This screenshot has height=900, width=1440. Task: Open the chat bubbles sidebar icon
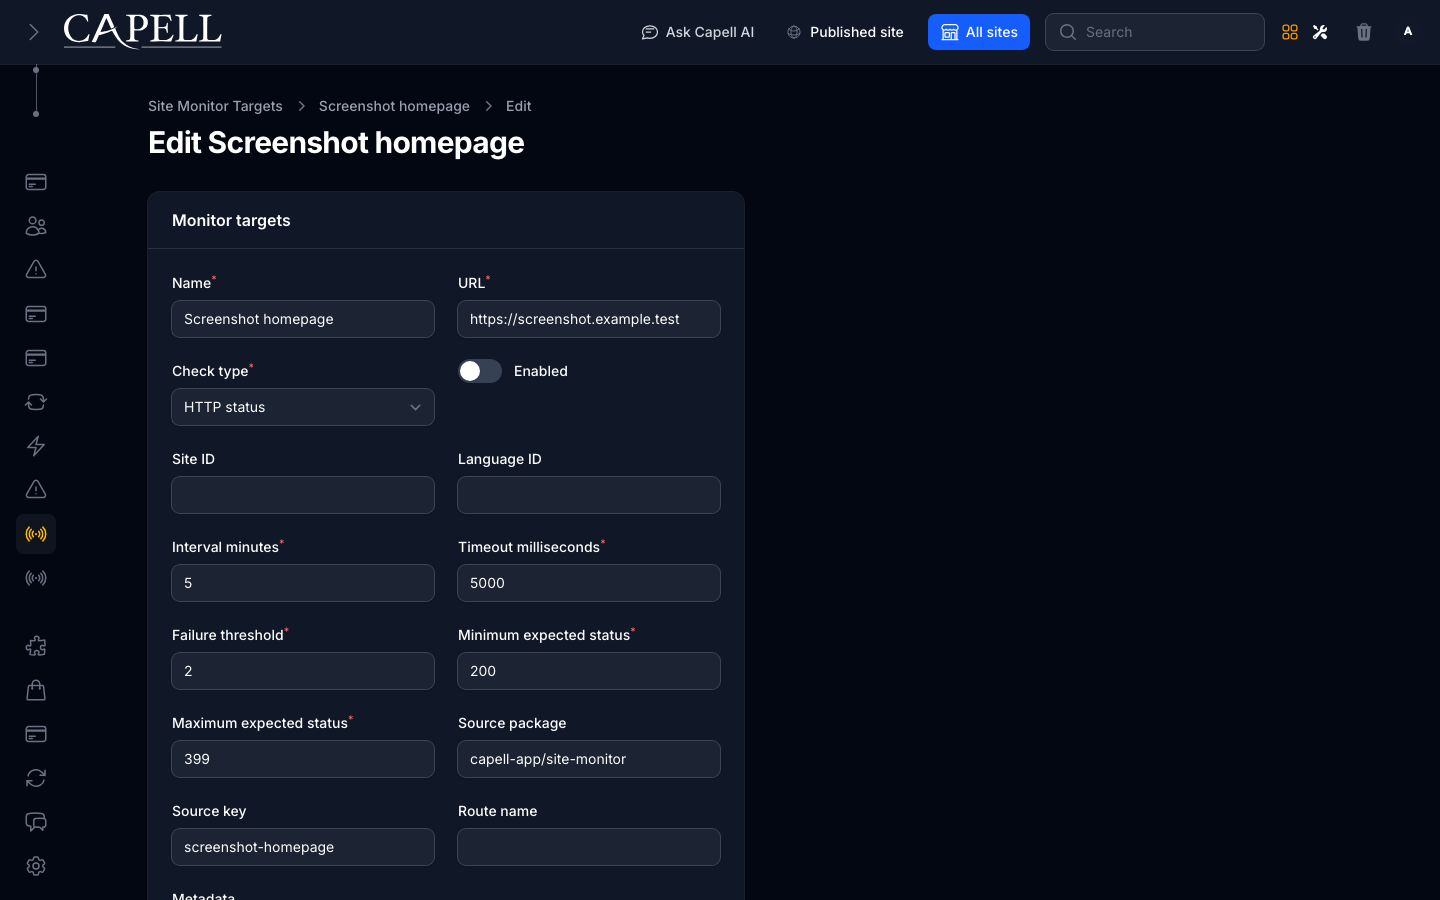click(36, 822)
